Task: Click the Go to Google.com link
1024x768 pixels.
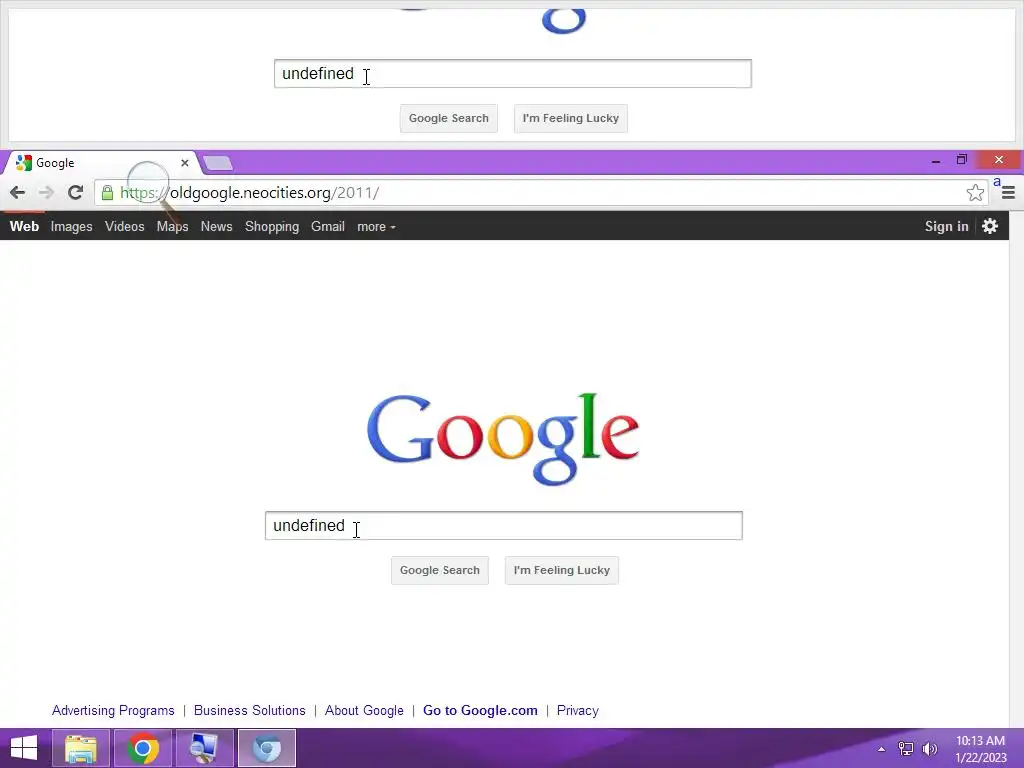Action: coord(480,711)
